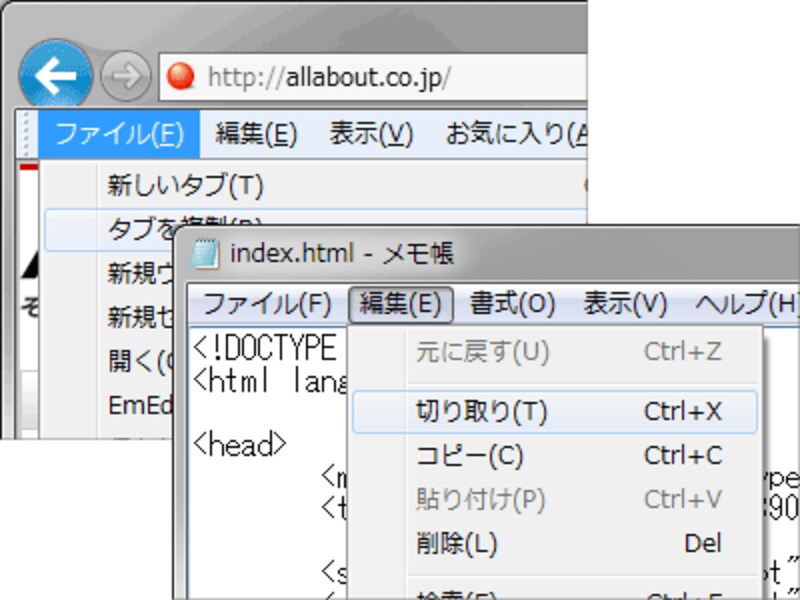
Task: Choose 元に戻す(U) Ctrl+Z item
Action: pos(555,352)
